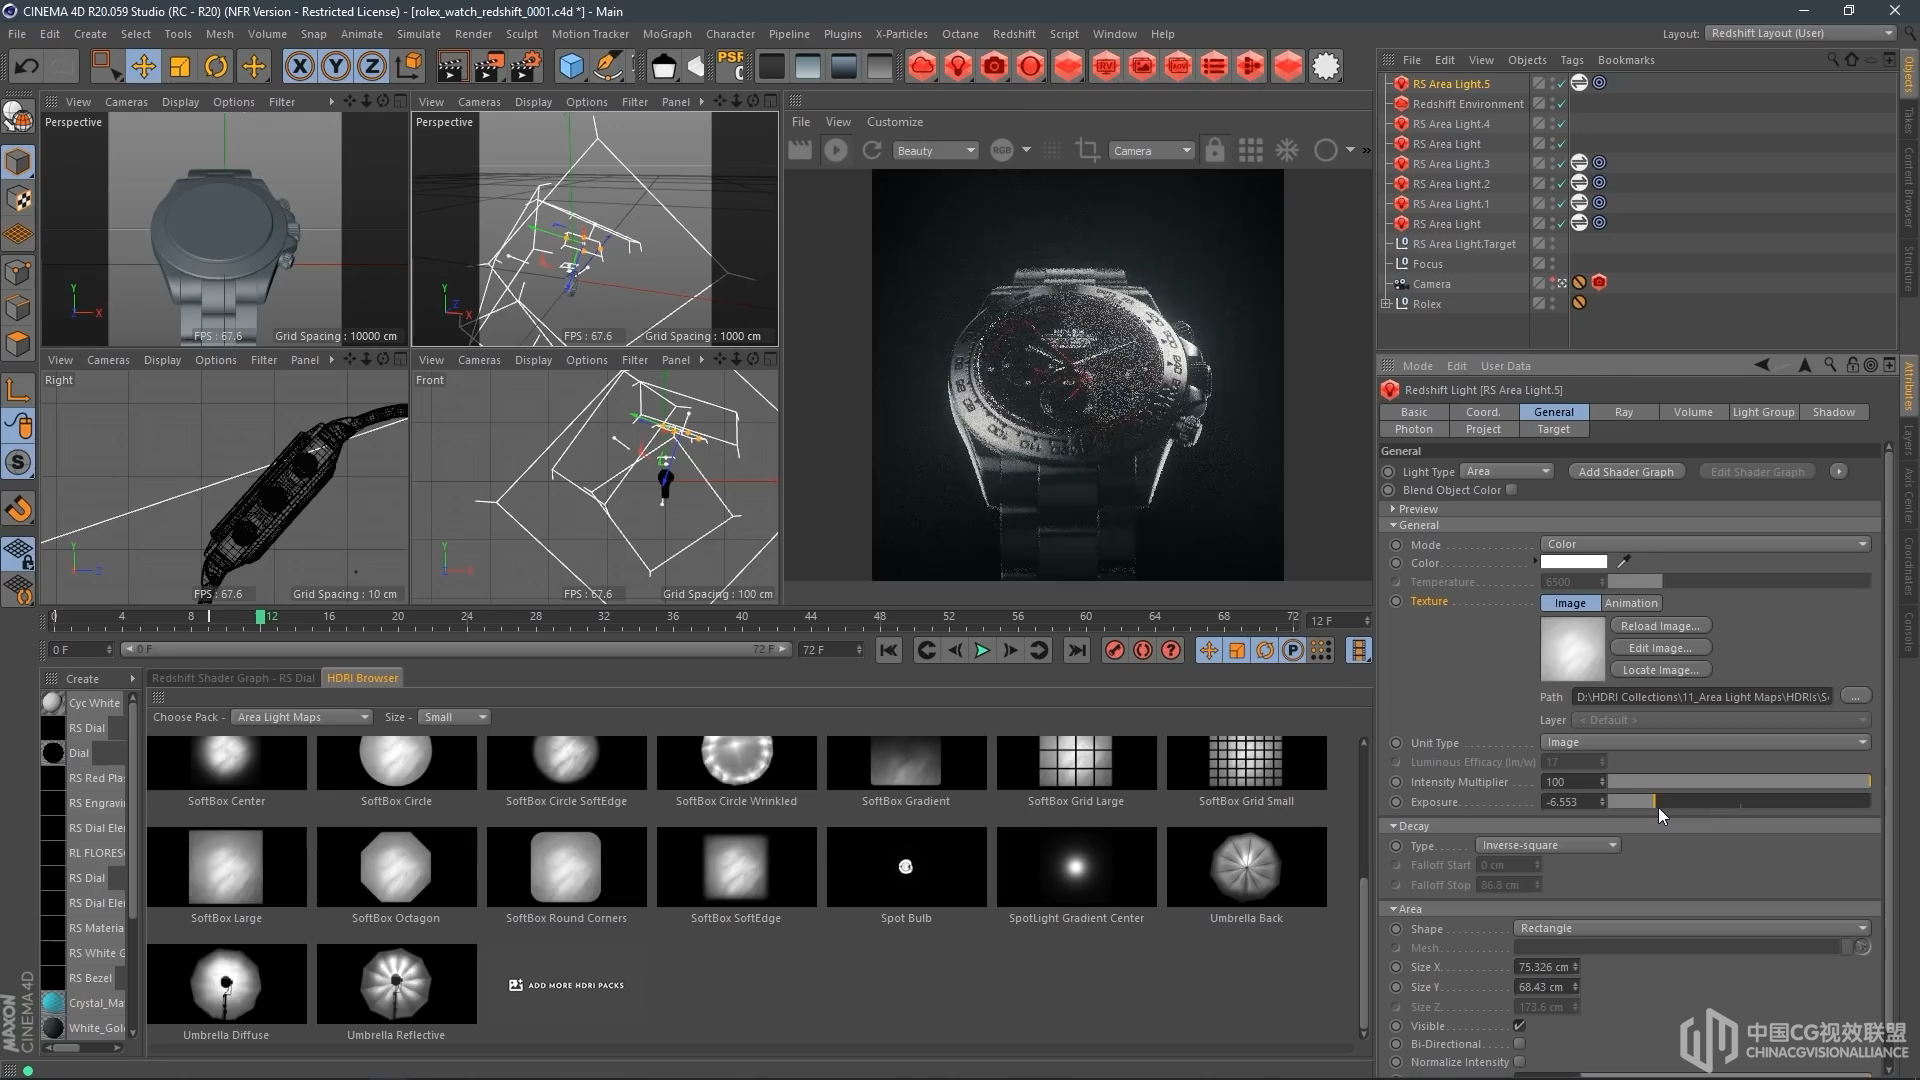Viewport: 1920px width, 1080px height.
Task: Click the eyedropper next to Color
Action: (1624, 562)
